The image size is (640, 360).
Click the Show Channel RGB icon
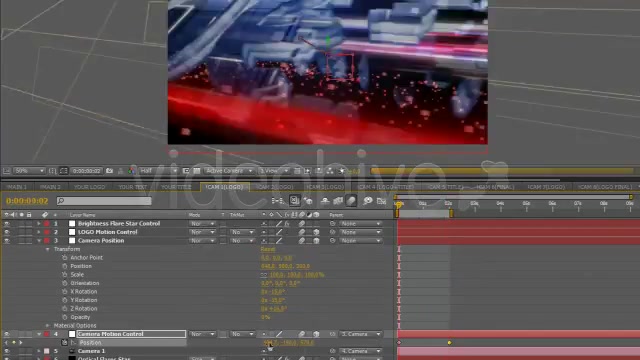point(131,171)
